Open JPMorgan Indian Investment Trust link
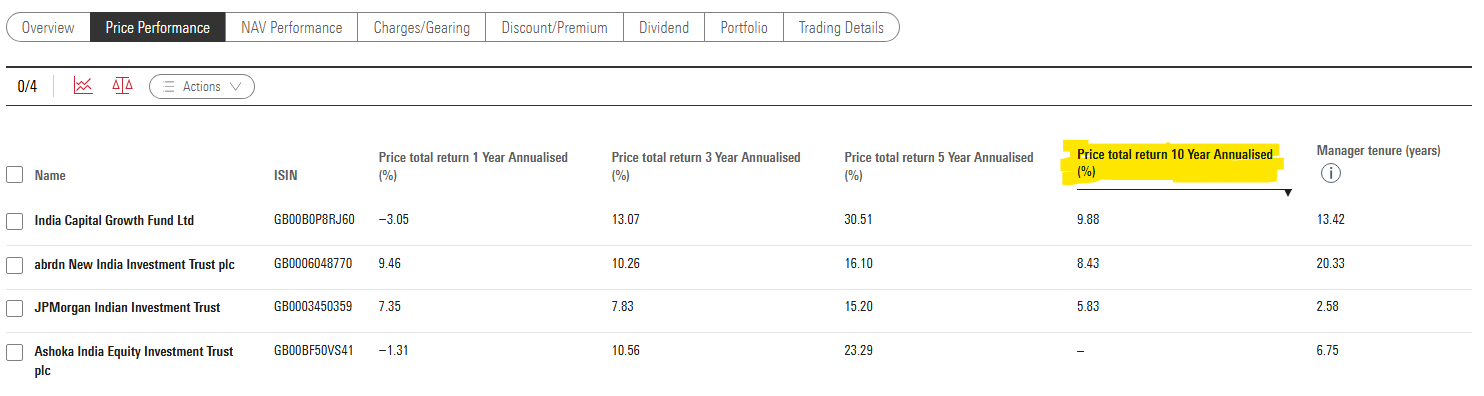1484x396 pixels. [x=128, y=307]
